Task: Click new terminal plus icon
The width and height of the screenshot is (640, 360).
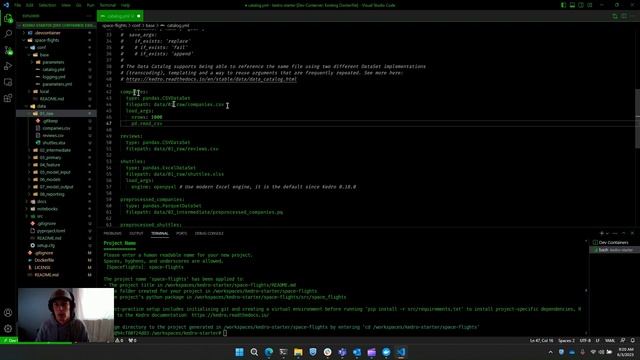Action: [x=602, y=233]
